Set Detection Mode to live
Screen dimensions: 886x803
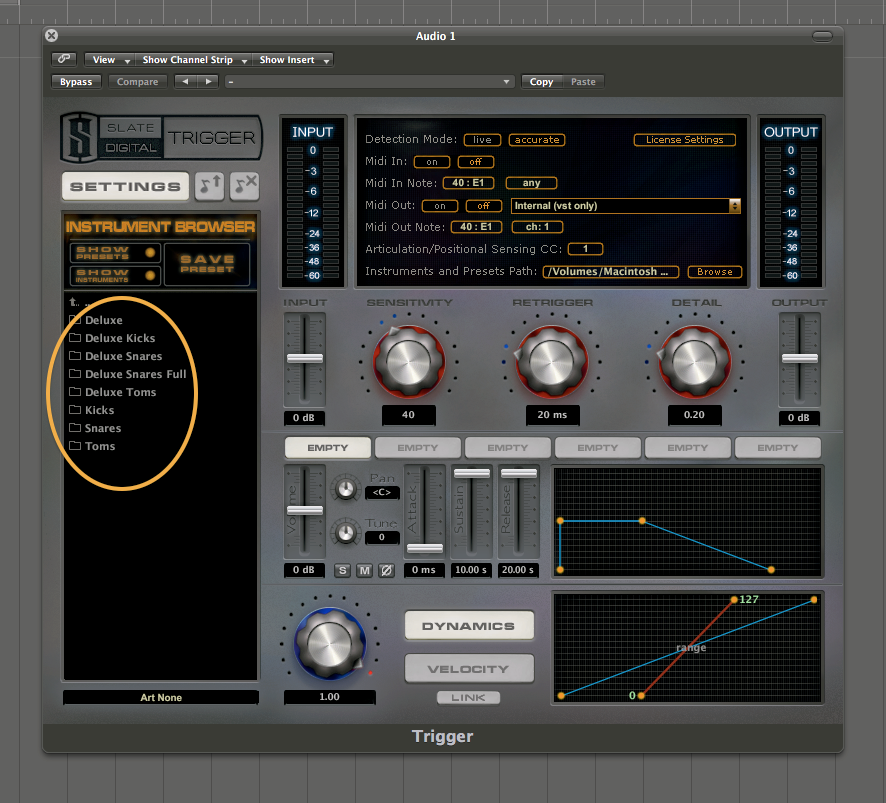click(482, 140)
